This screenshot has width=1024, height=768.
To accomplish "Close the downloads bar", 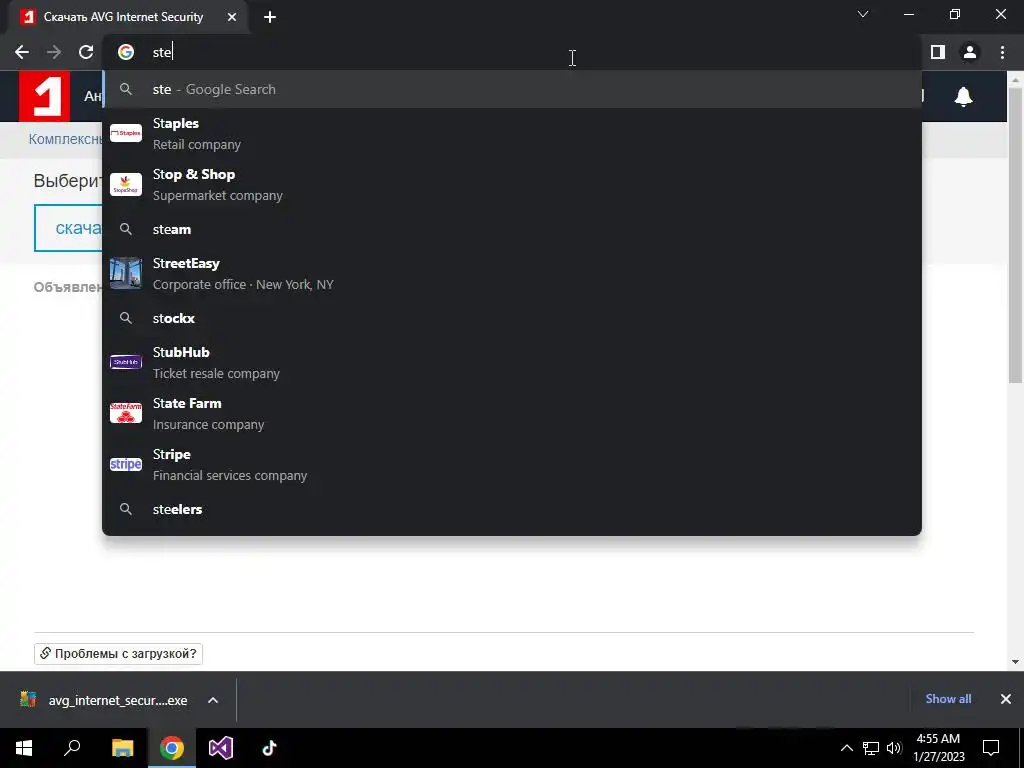I will [x=1006, y=699].
